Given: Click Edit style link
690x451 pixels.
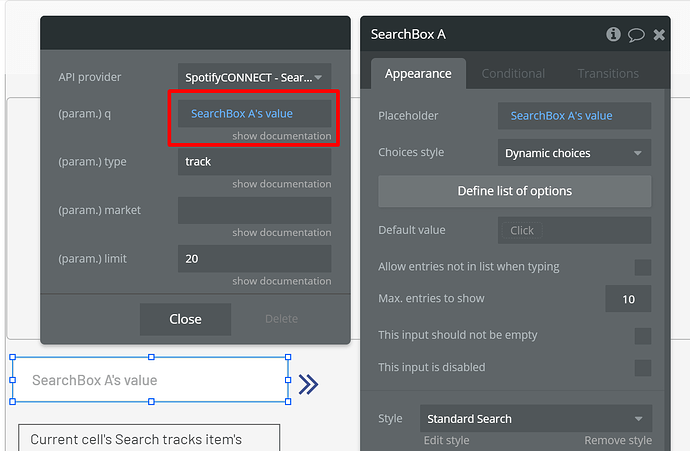Looking at the screenshot, I should coord(446,440).
